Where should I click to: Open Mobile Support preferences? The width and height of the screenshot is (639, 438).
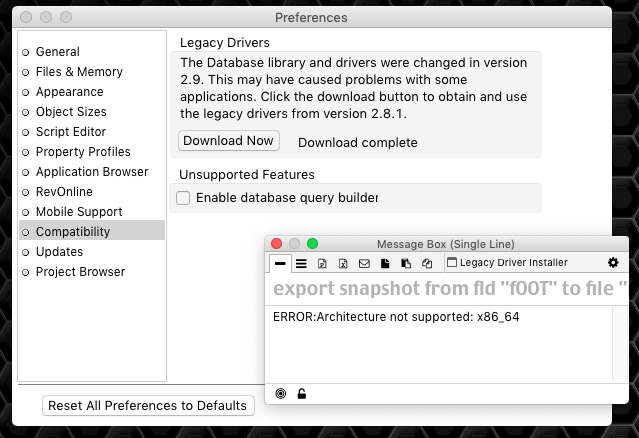[x=92, y=211]
